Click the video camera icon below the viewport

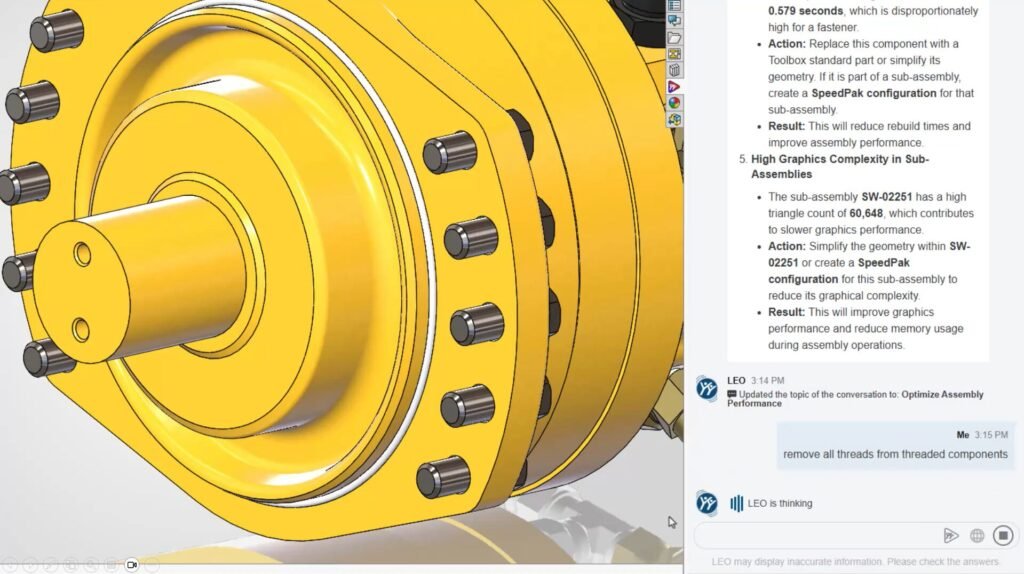pos(131,565)
